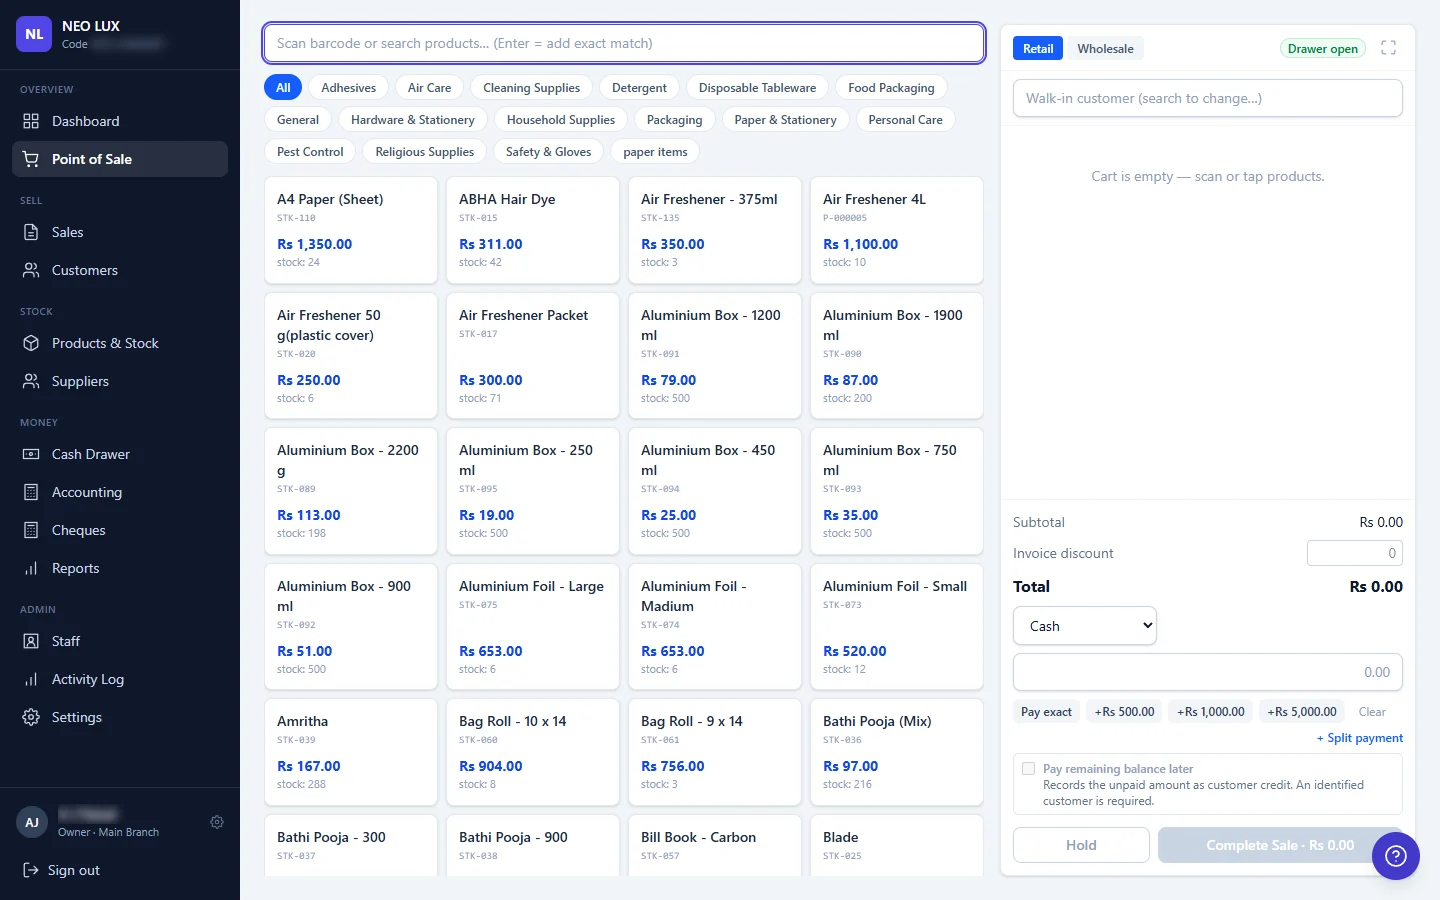
Task: Open the help question mark button
Action: pyautogui.click(x=1396, y=856)
